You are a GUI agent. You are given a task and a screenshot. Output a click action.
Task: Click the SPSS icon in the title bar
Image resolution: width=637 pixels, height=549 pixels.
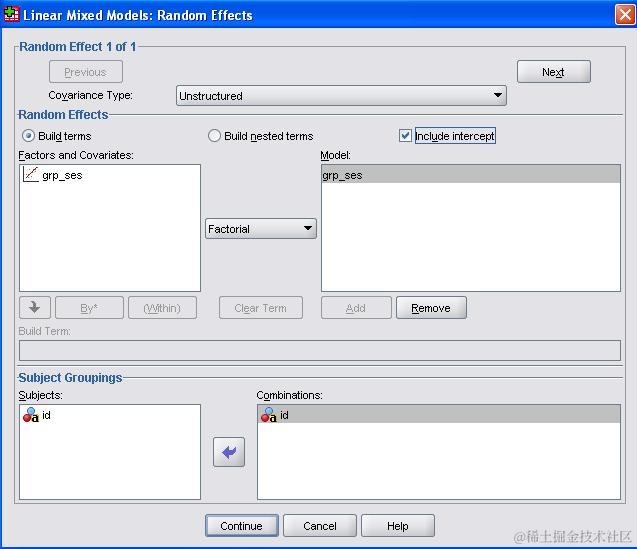tap(11, 14)
